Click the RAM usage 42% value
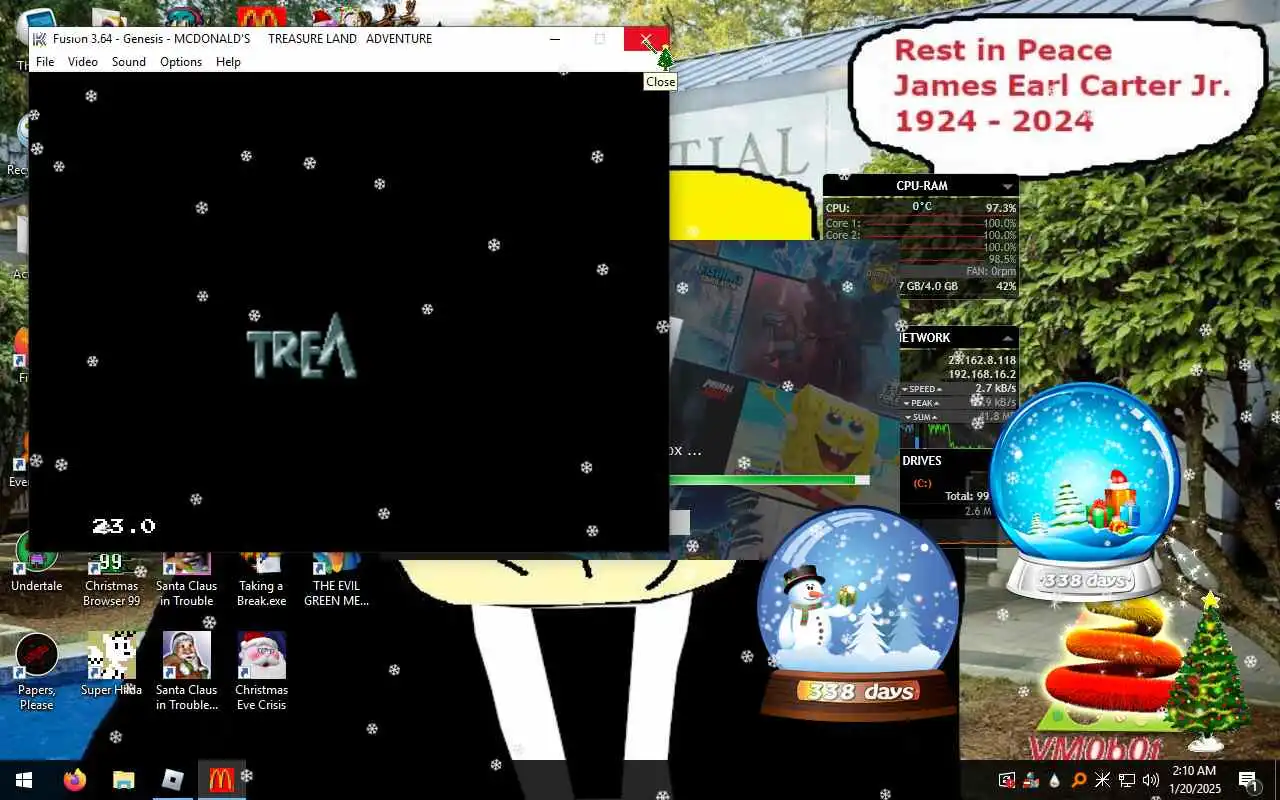The width and height of the screenshot is (1280, 800). pos(1006,286)
